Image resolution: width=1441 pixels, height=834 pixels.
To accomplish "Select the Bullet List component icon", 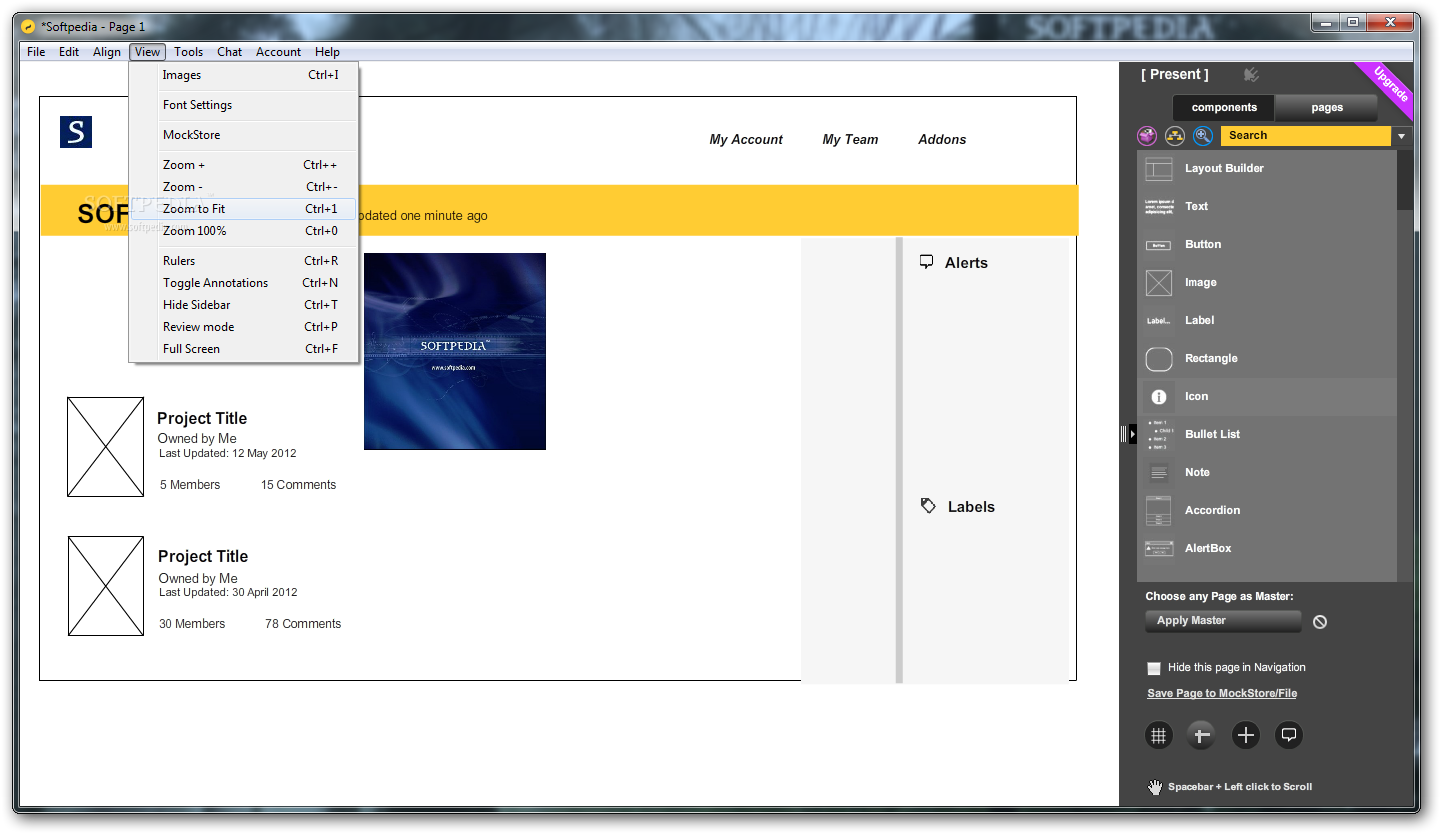I will pos(1159,434).
